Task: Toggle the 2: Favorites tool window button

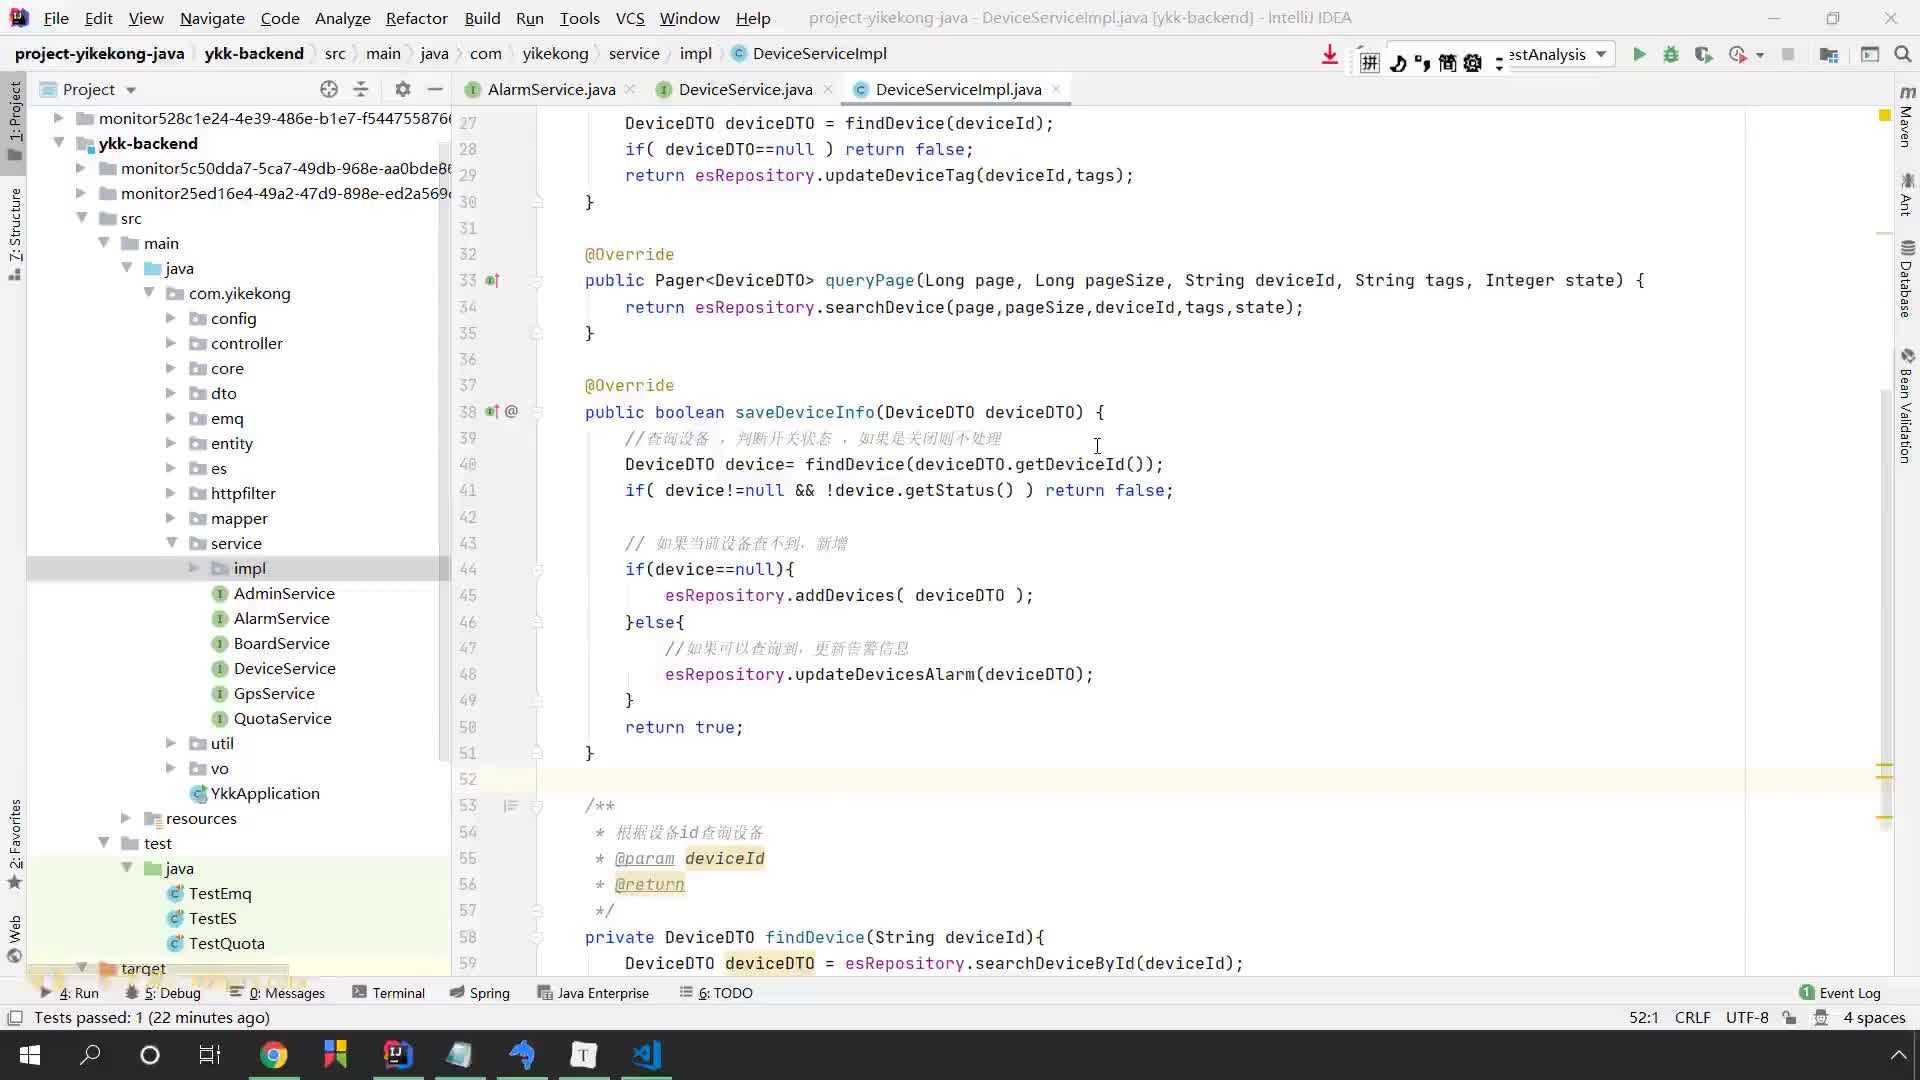Action: 15,844
